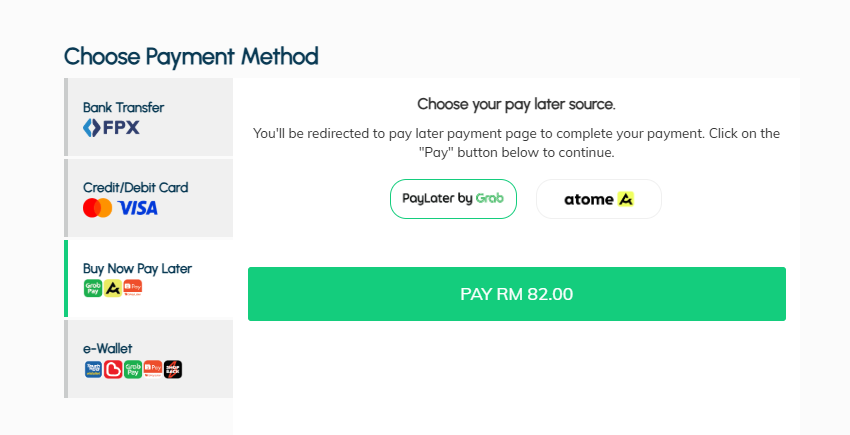The width and height of the screenshot is (850, 435).
Task: Click the GrabPay icon under e-Wallet
Action: click(133, 369)
